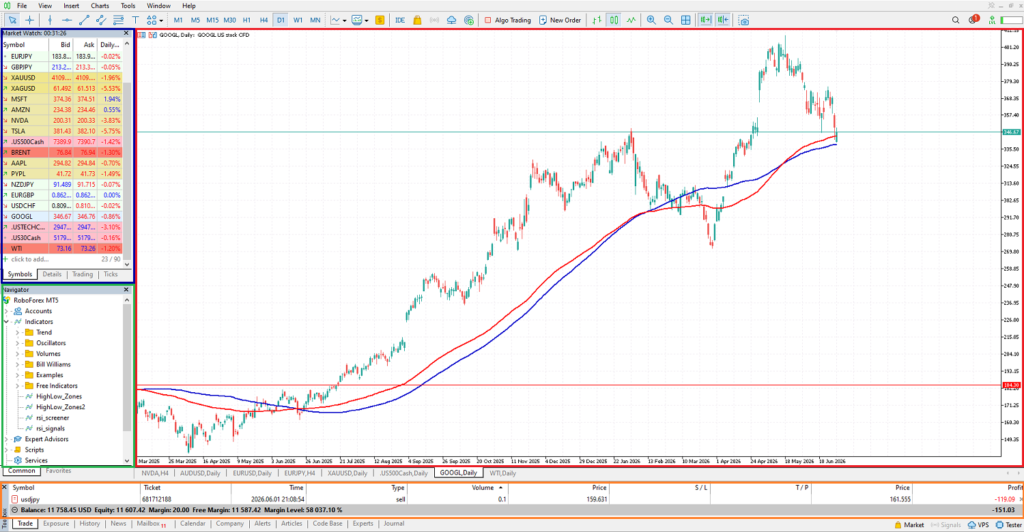Switch to bar chart display
Viewport: 1024px width, 532px height.
[x=597, y=20]
